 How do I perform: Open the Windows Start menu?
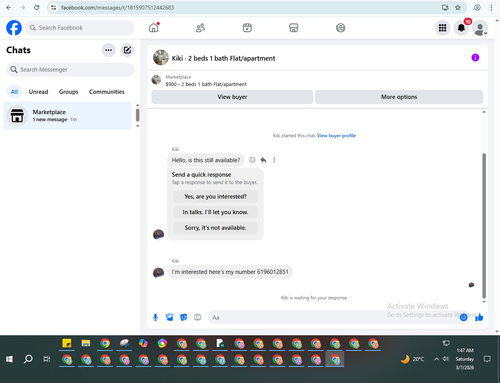(x=9, y=359)
